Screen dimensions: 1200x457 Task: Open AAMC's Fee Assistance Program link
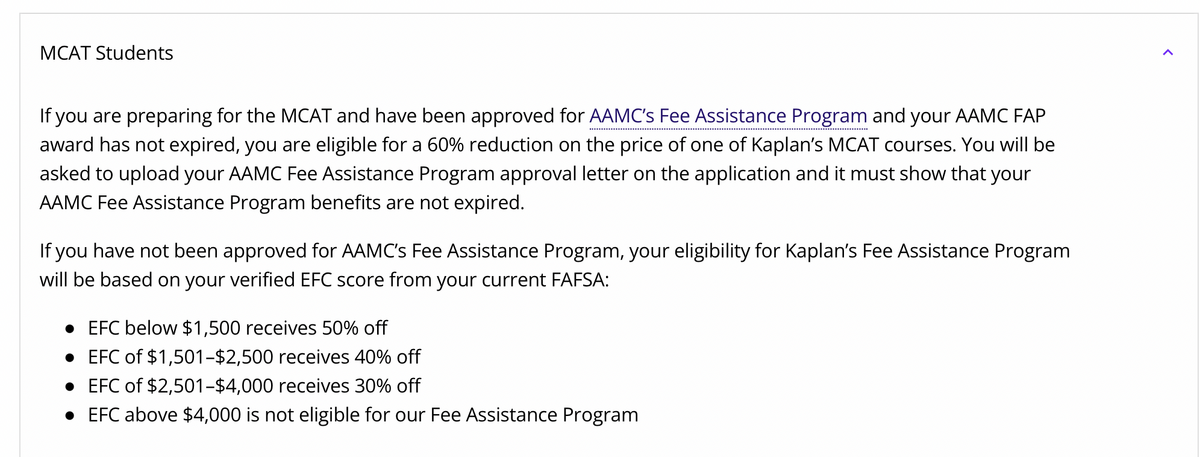[729, 115]
